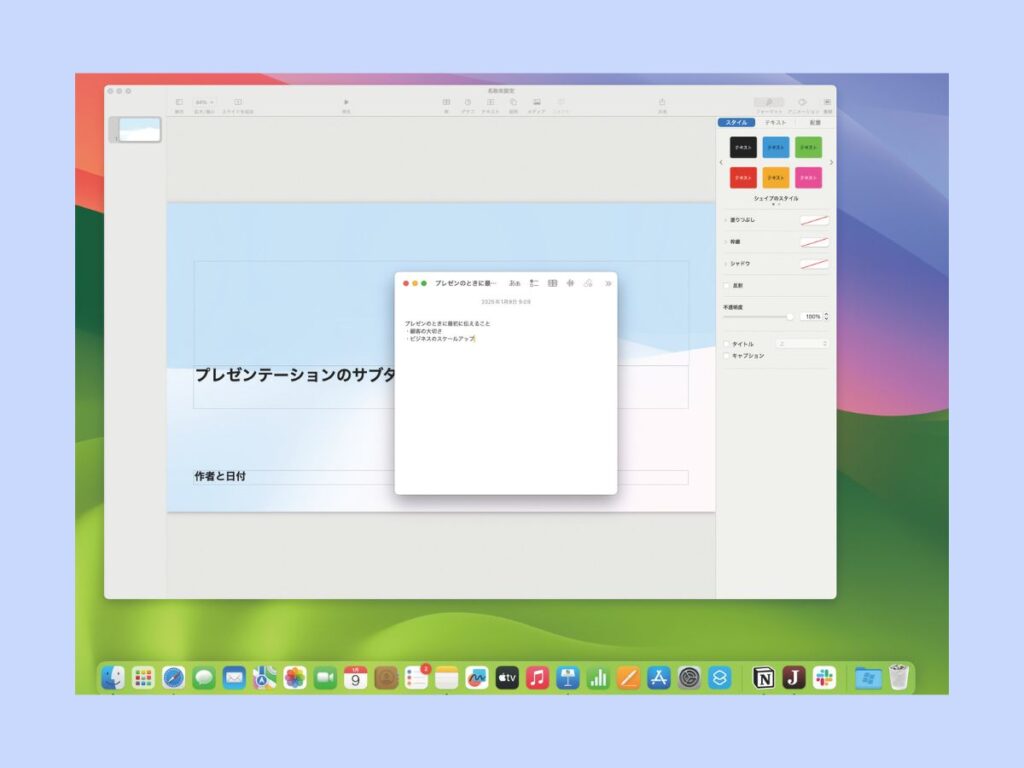
Task: Open the title position dropdown
Action: (x=802, y=344)
